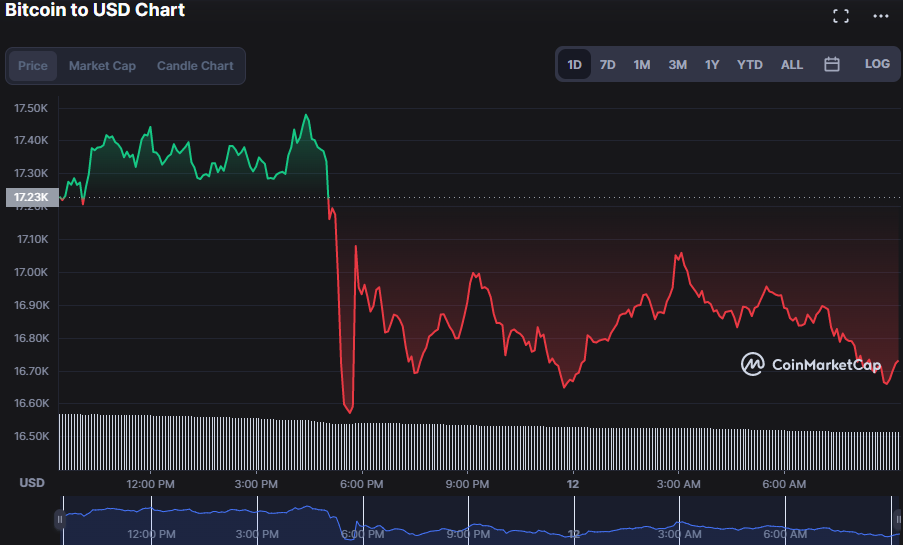Viewport: 903px width, 545px height.
Task: Select the 1M time range
Action: [x=642, y=64]
